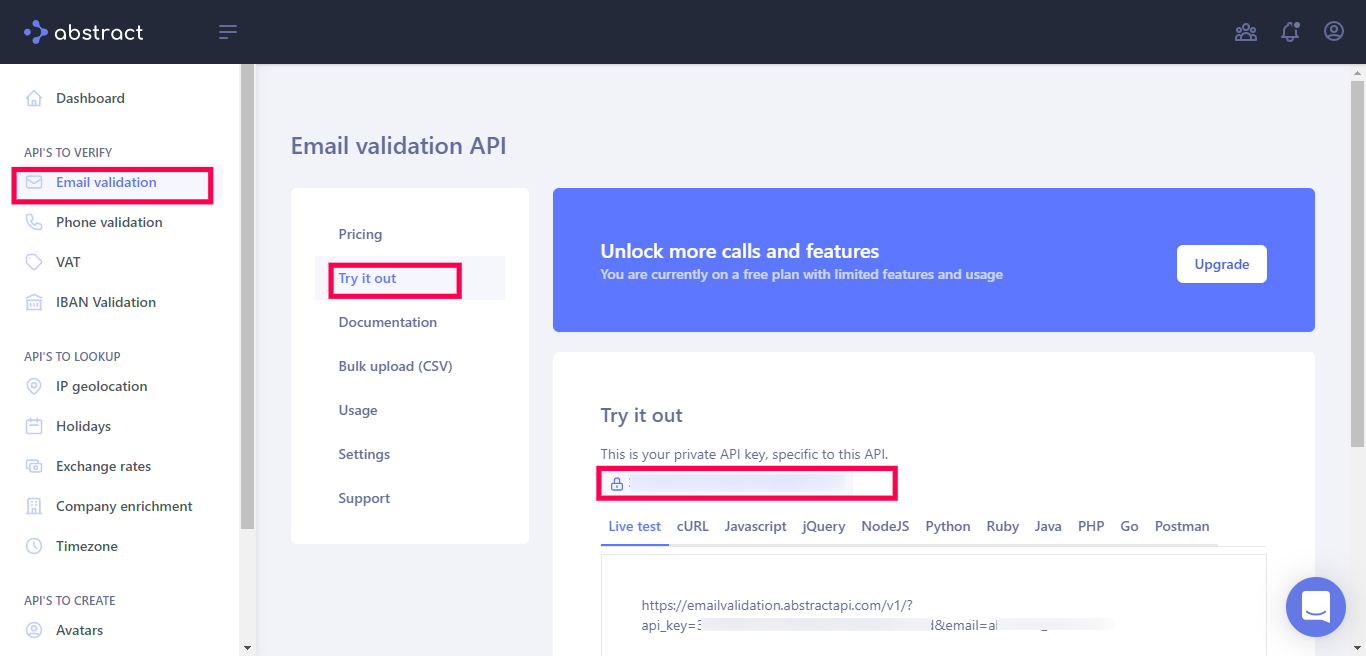This screenshot has width=1366, height=656.
Task: Switch to the NodeJS tab
Action: [885, 526]
